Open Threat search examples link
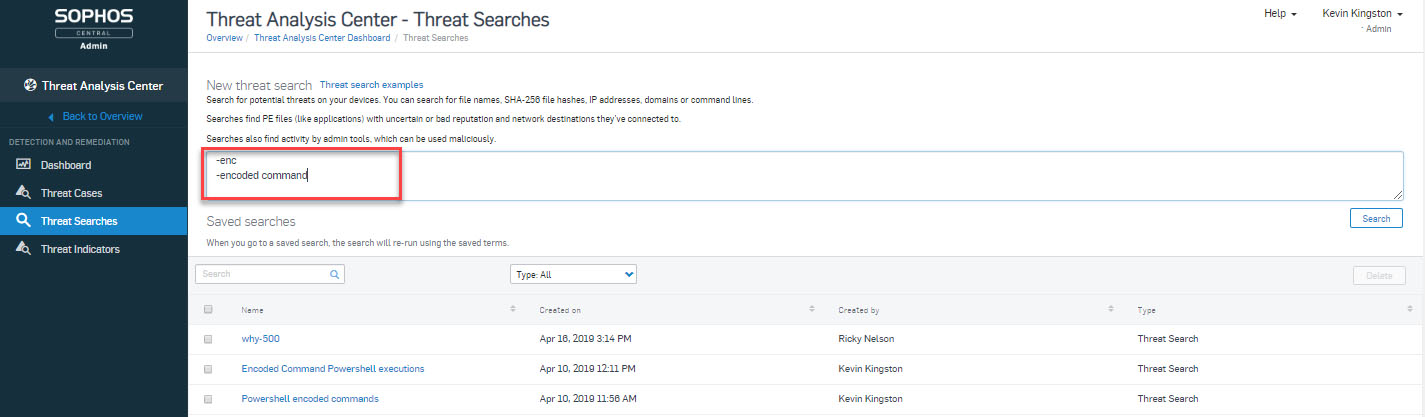 click(371, 85)
